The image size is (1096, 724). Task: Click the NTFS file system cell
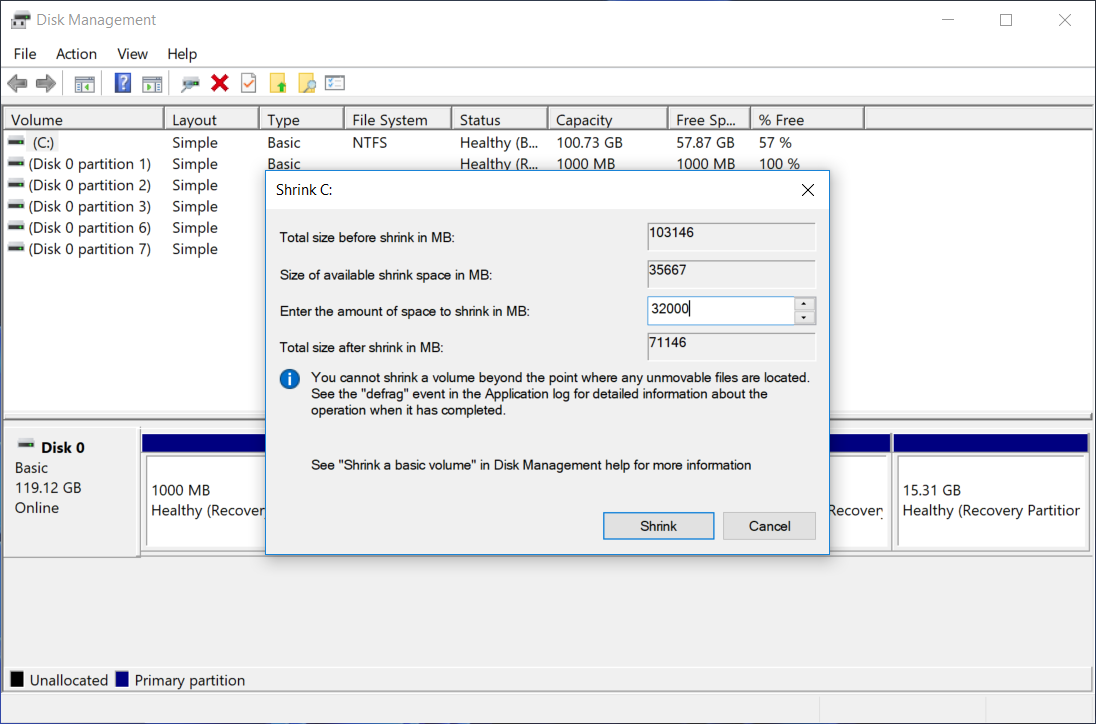pyautogui.click(x=370, y=143)
